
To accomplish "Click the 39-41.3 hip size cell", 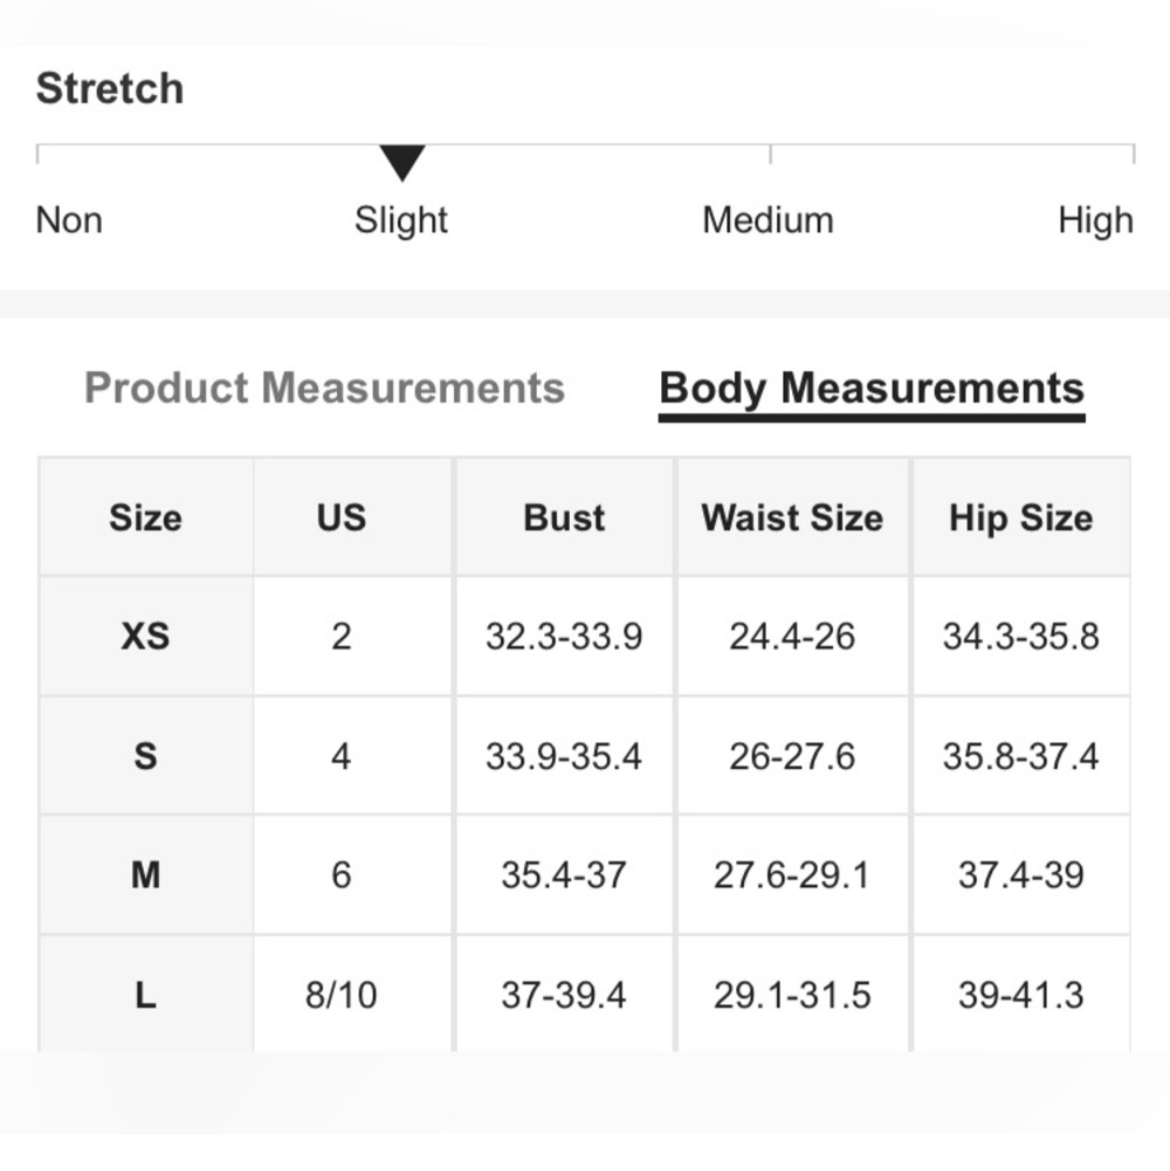I will click(1021, 994).
